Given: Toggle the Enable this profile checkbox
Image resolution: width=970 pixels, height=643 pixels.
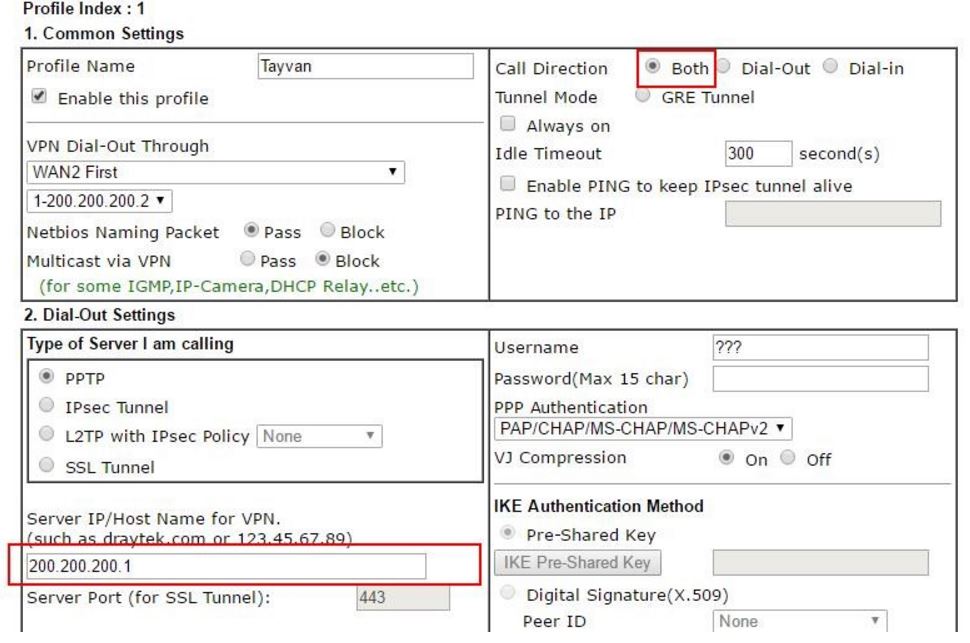Looking at the screenshot, I should (x=36, y=98).
